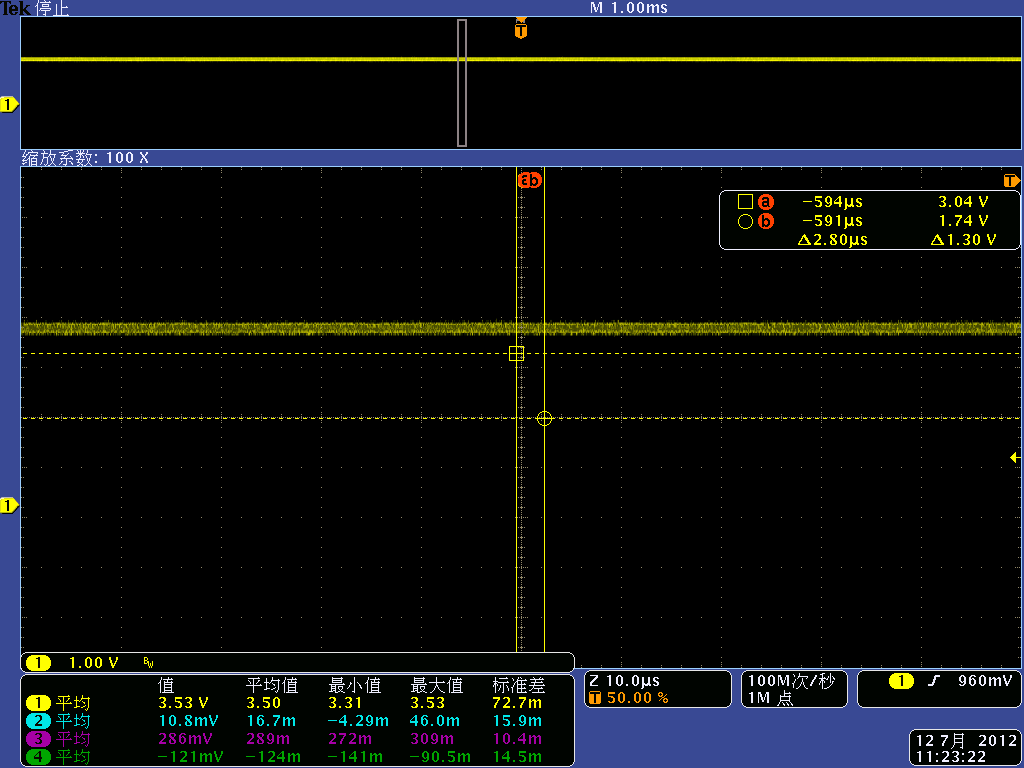The width and height of the screenshot is (1024, 768).
Task: Select channel 2 measurement badge (cyan)
Action: (38, 721)
